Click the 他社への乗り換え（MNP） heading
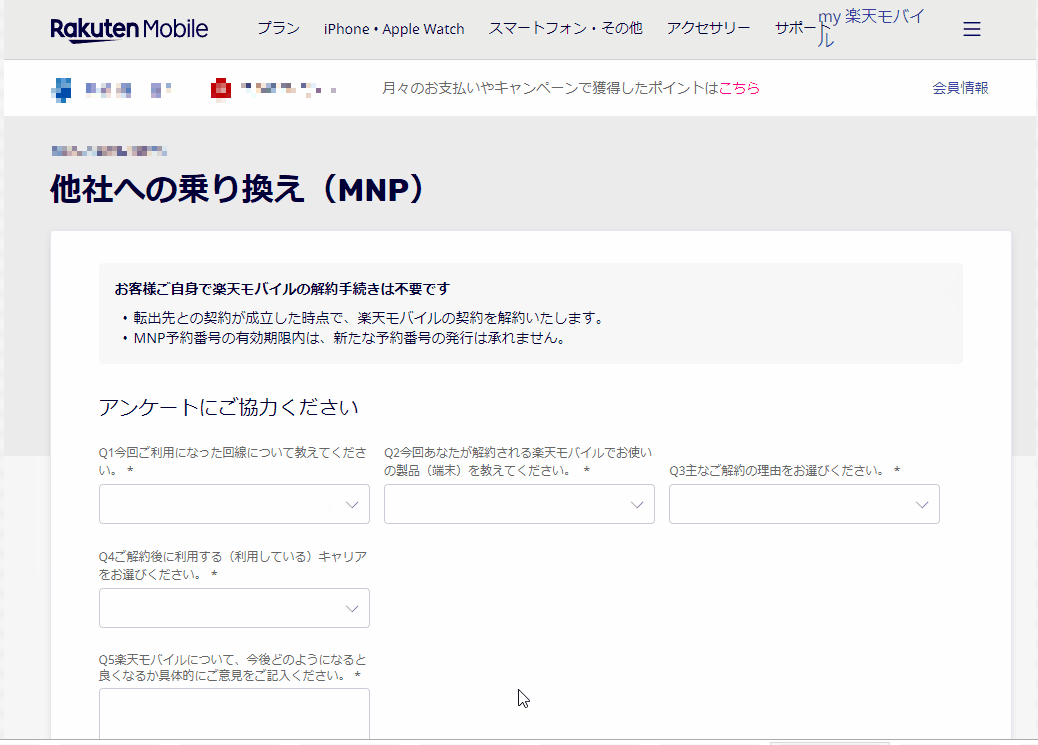Screen dimensions: 1038x745 236,189
